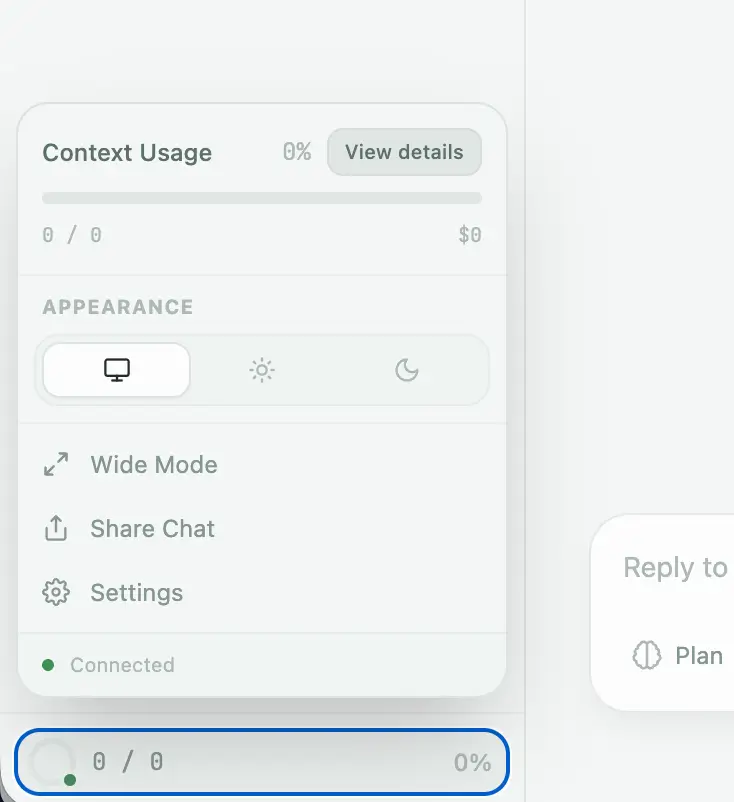The image size is (734, 802).
Task: Click the 0 / 0 counter in bottom bar
Action: pyautogui.click(x=128, y=762)
